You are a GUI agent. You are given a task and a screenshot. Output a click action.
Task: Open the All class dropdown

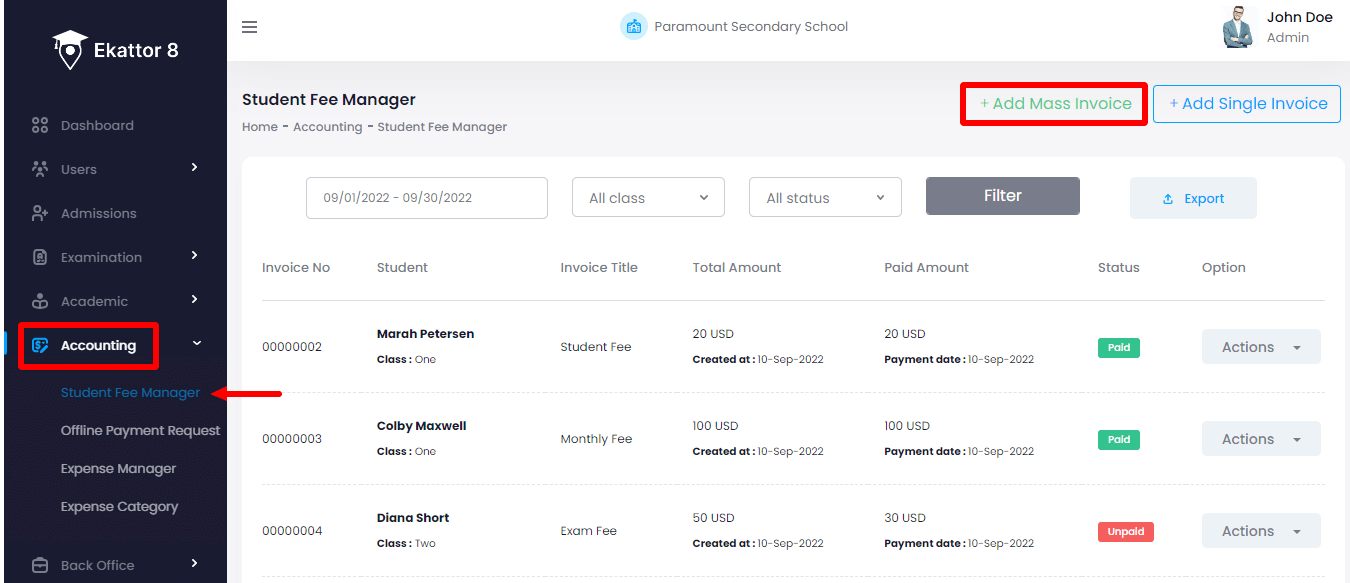[x=647, y=197]
